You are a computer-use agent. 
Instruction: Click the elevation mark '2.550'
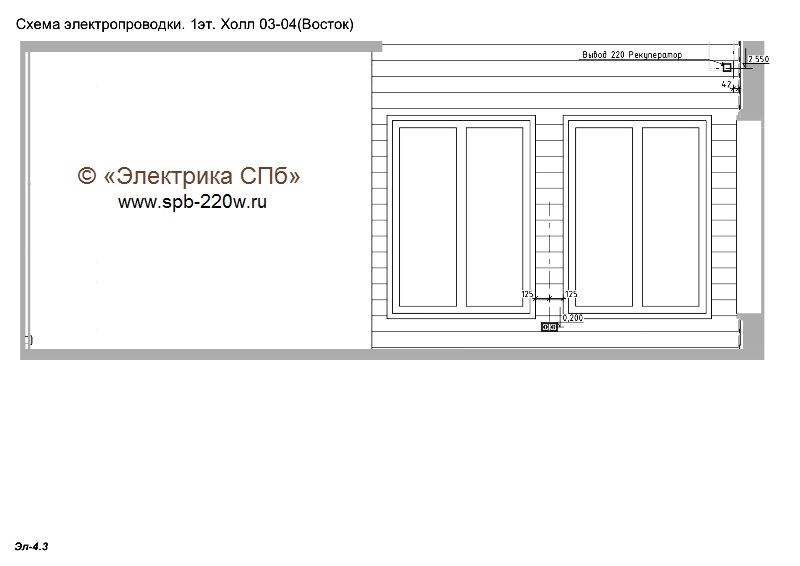point(759,59)
